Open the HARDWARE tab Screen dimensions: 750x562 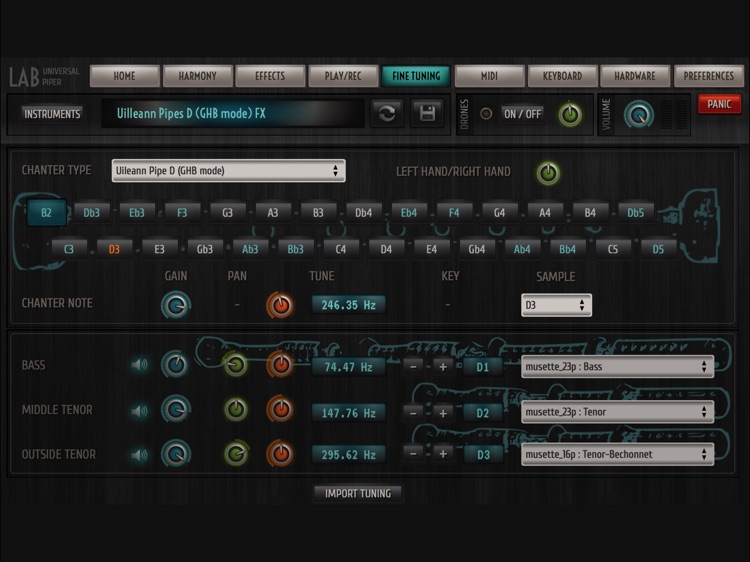pyautogui.click(x=635, y=76)
